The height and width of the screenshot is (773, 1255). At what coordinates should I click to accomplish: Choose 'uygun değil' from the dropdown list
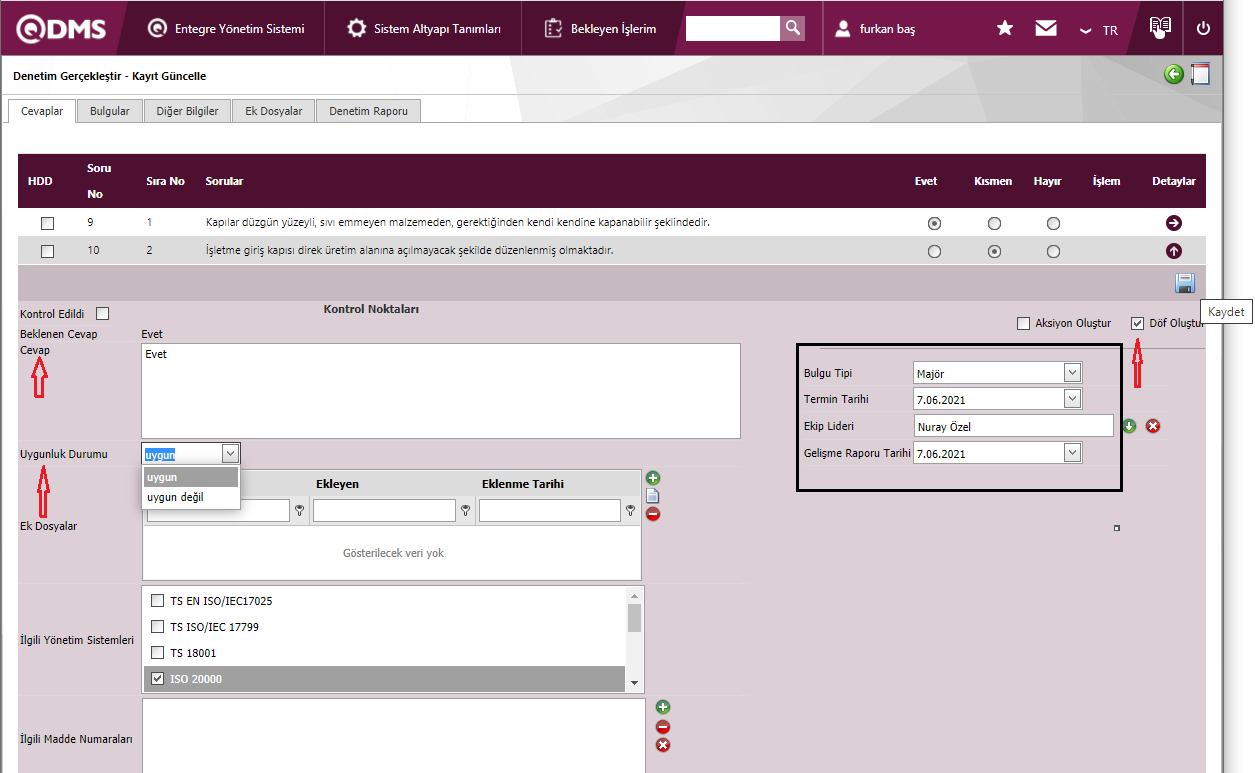(176, 497)
